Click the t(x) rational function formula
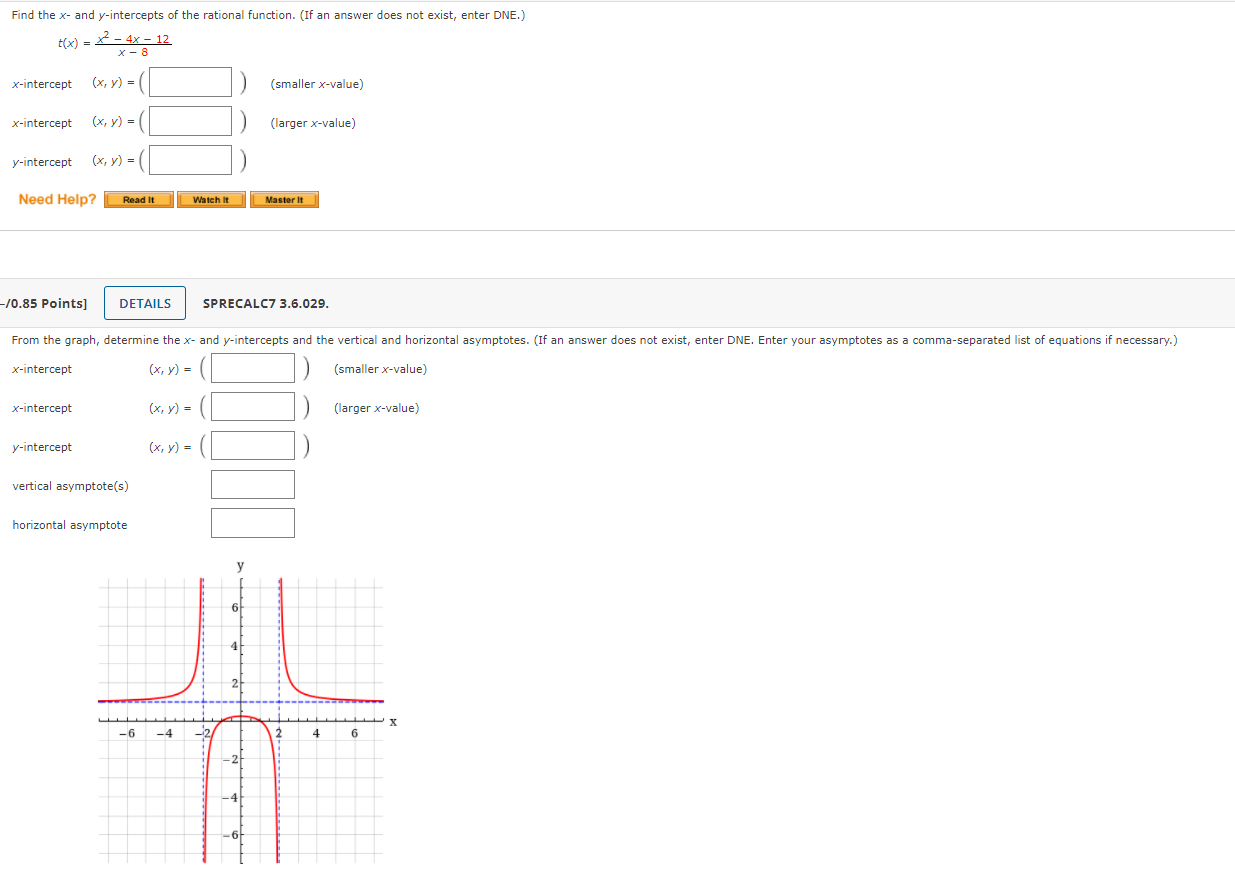1235x871 pixels. (x=115, y=45)
